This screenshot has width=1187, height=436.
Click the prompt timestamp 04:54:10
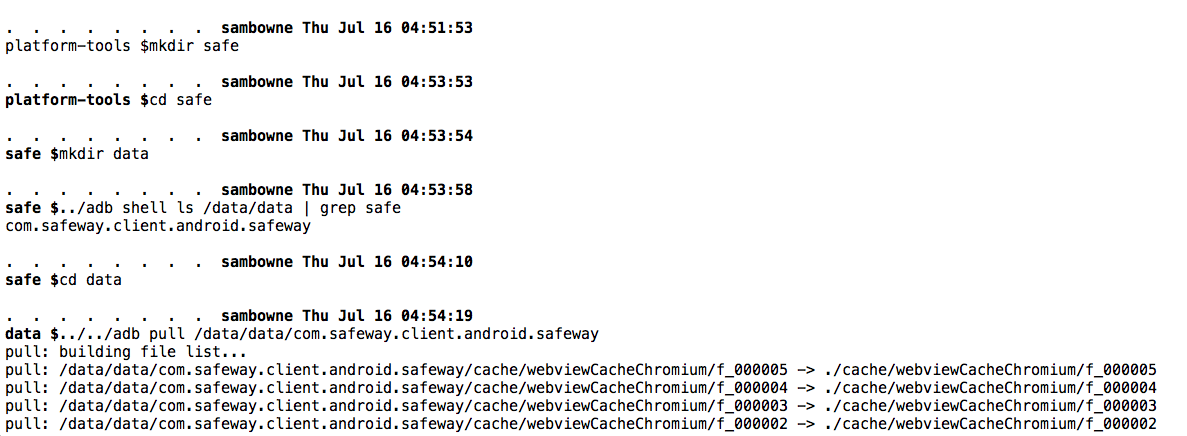(x=439, y=262)
